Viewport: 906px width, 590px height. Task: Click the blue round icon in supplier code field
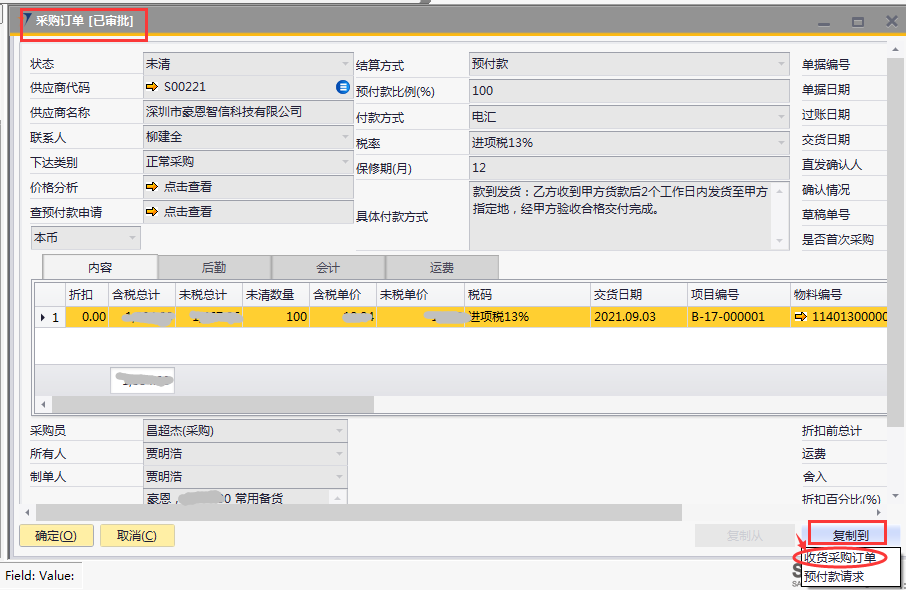click(x=343, y=88)
